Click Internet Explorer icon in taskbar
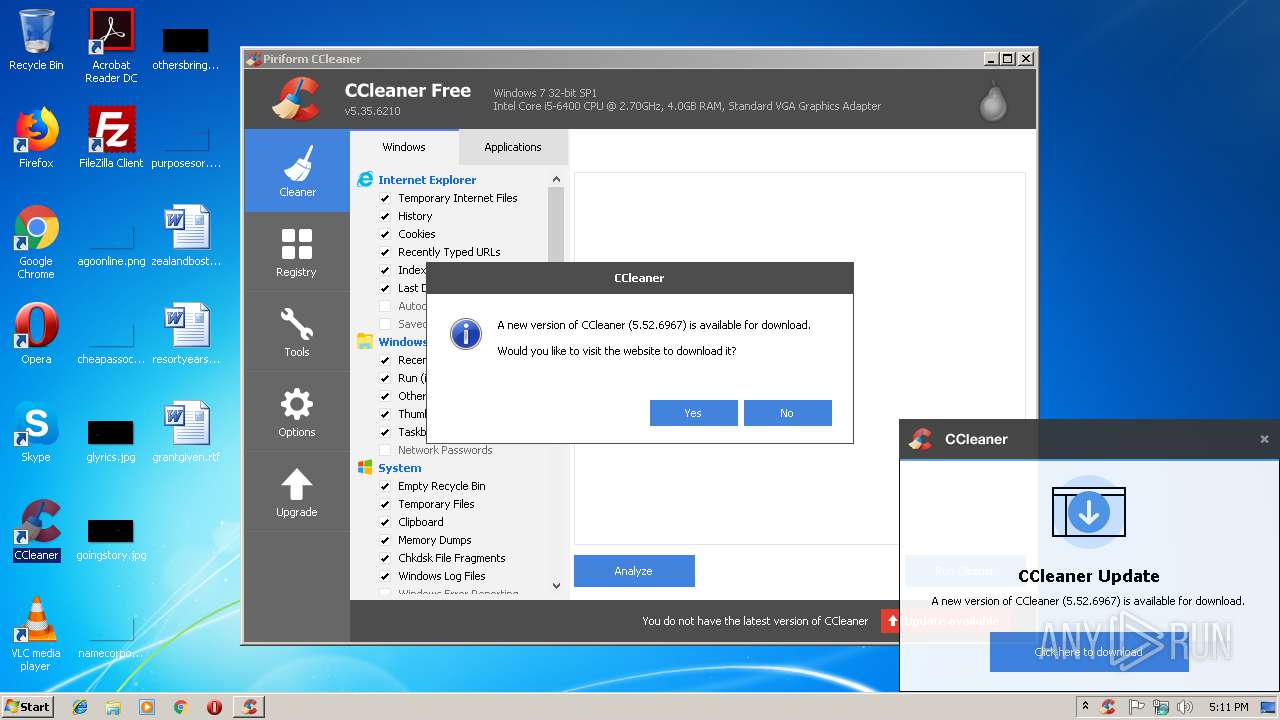The image size is (1280, 720). click(80, 707)
